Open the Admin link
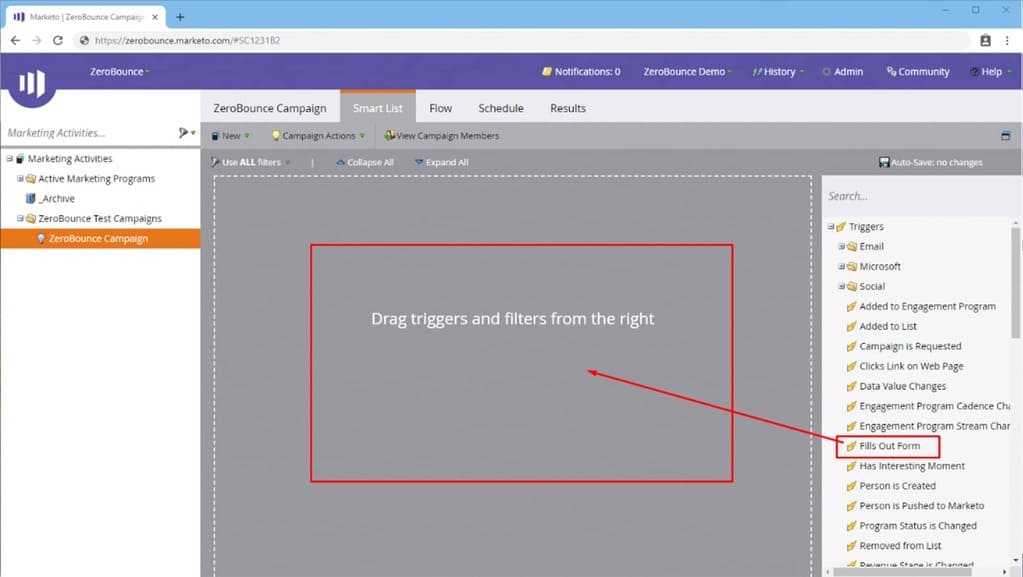Viewport: 1023px width, 577px height. pos(843,72)
